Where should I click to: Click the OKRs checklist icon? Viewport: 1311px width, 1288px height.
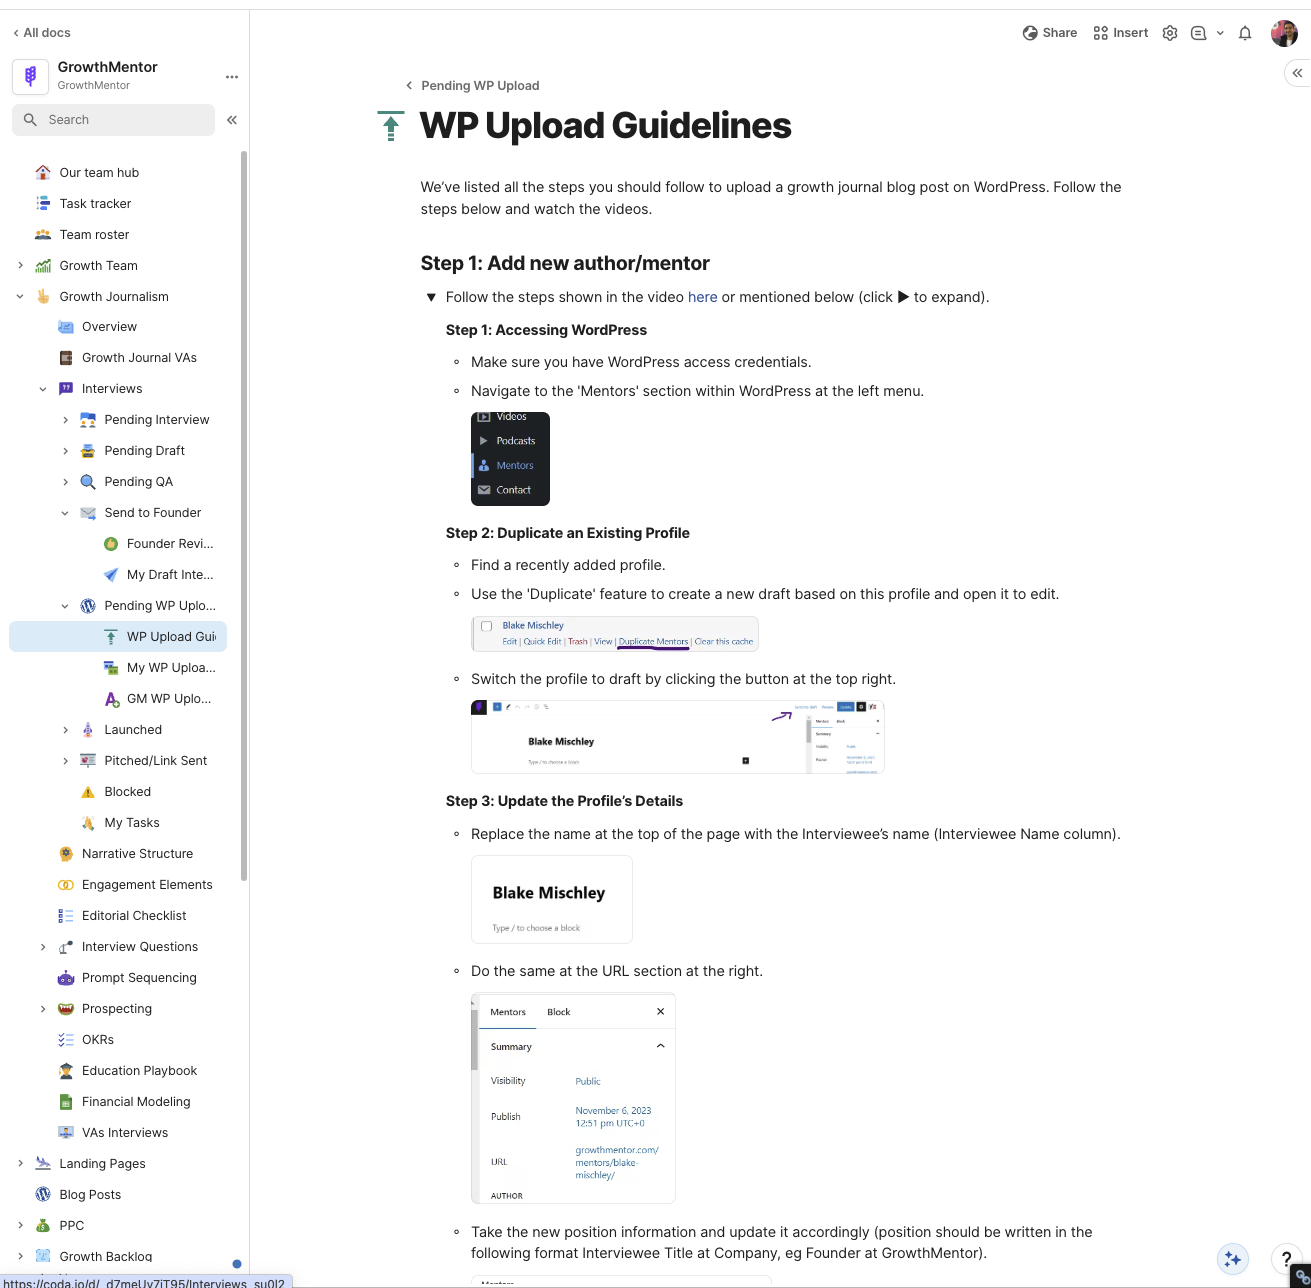click(x=66, y=1040)
